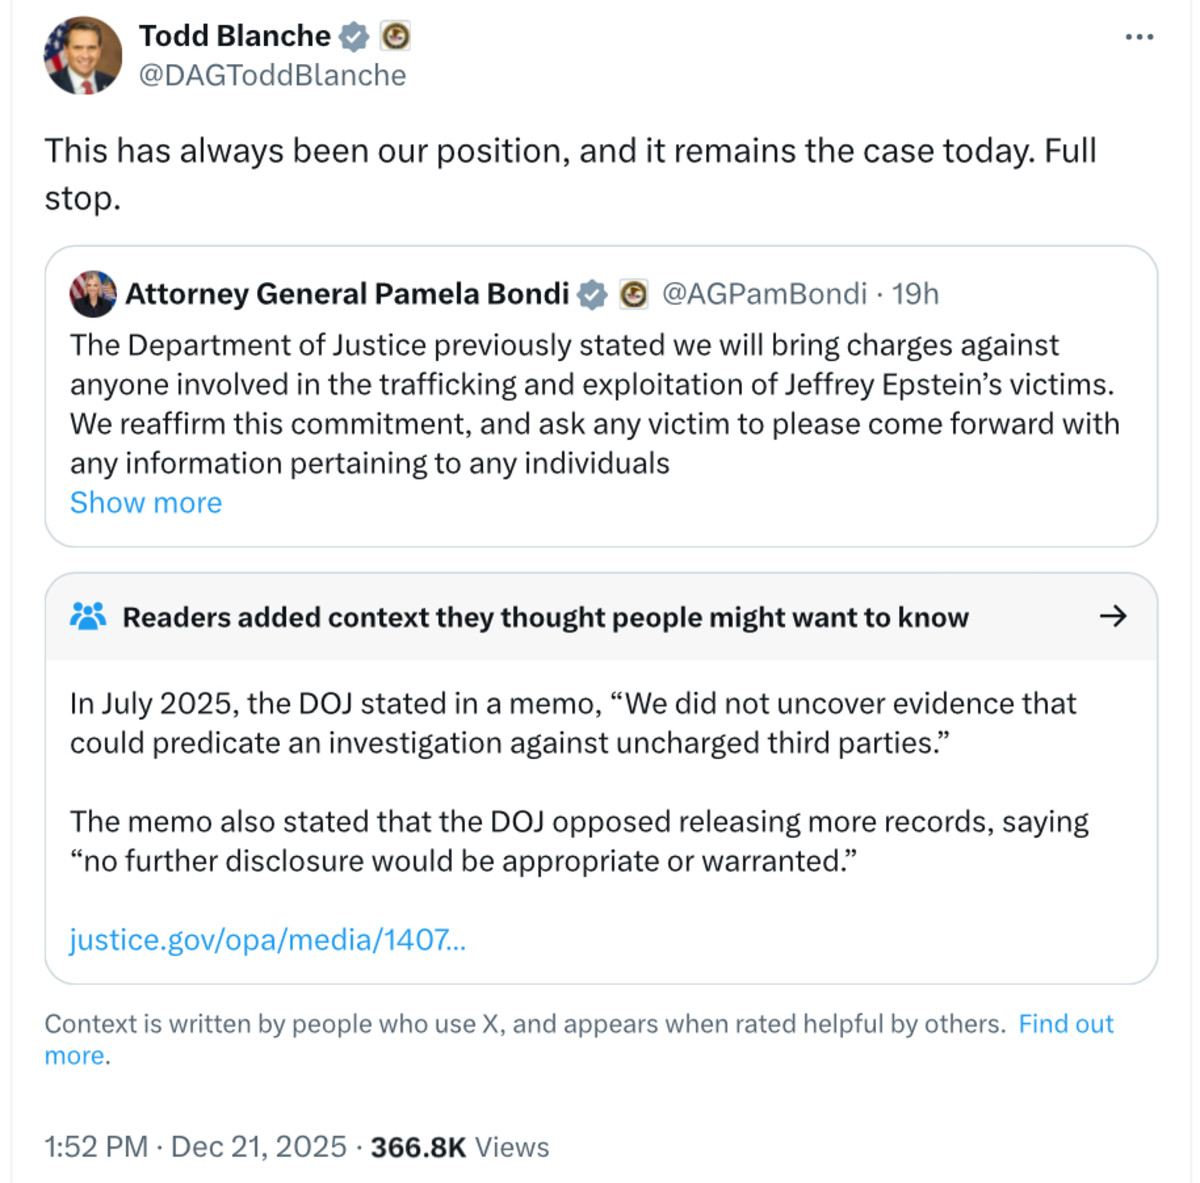Click the verified checkmark beside Attorney General Pamela Bondi

point(592,293)
